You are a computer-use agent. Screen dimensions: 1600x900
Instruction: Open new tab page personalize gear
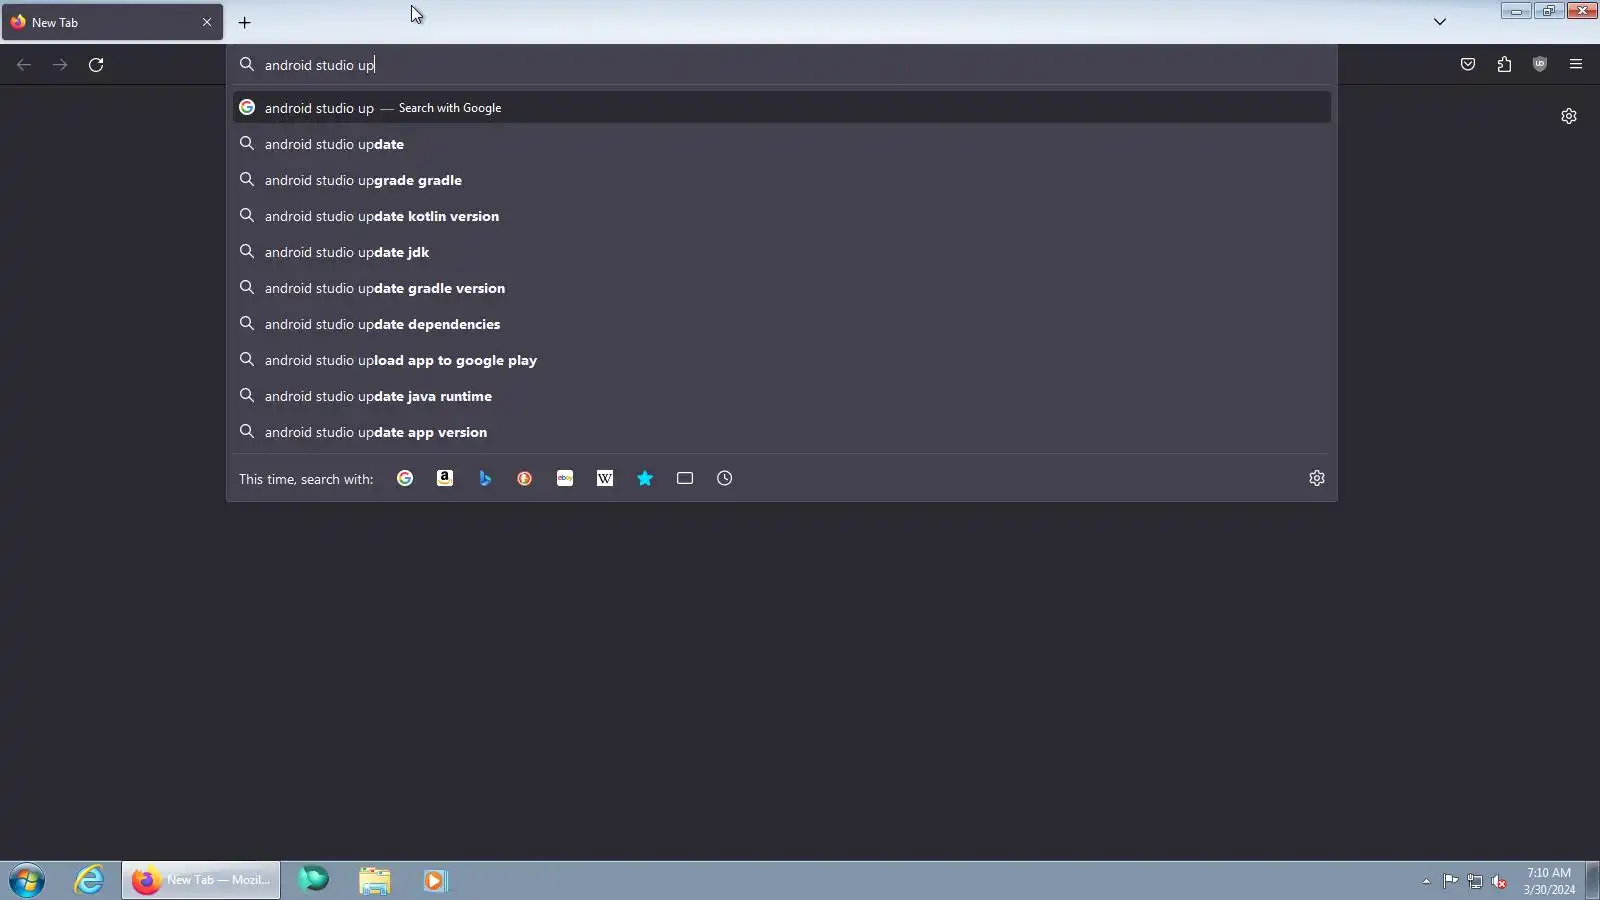(x=1569, y=116)
